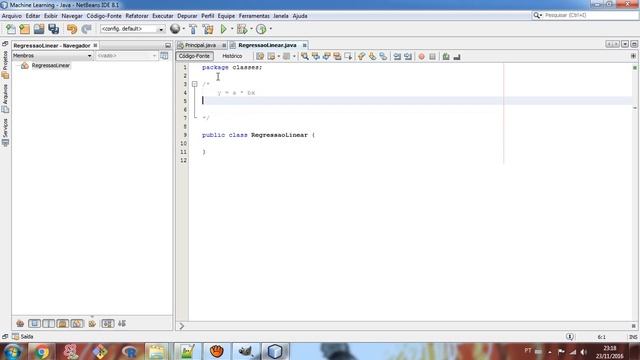Open the Profile Project dropdown arrow

point(270,29)
